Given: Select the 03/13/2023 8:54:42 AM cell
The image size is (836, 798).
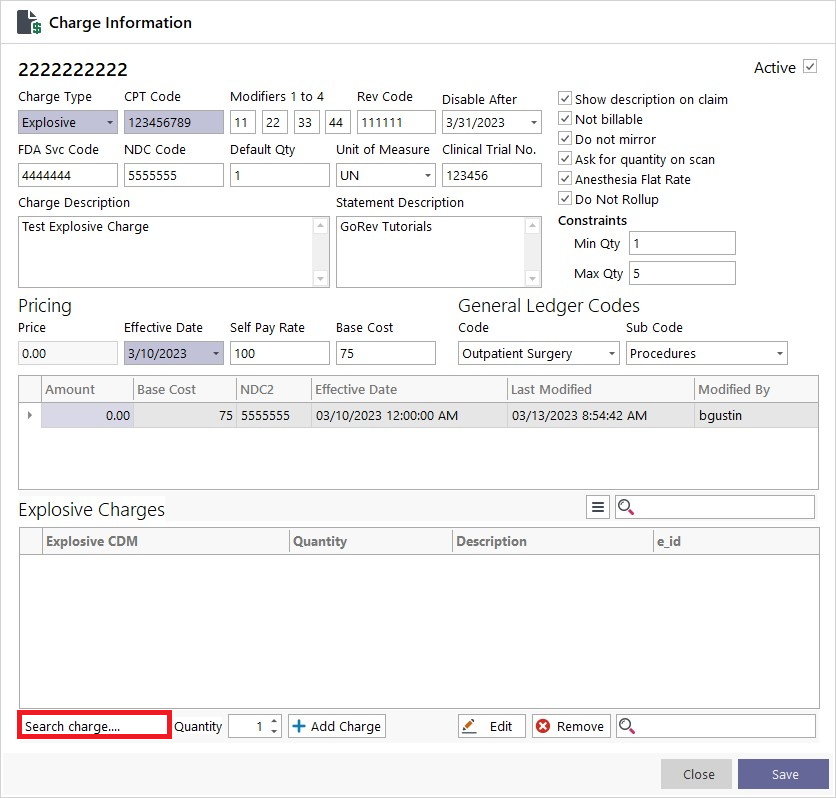Looking at the screenshot, I should 600,415.
